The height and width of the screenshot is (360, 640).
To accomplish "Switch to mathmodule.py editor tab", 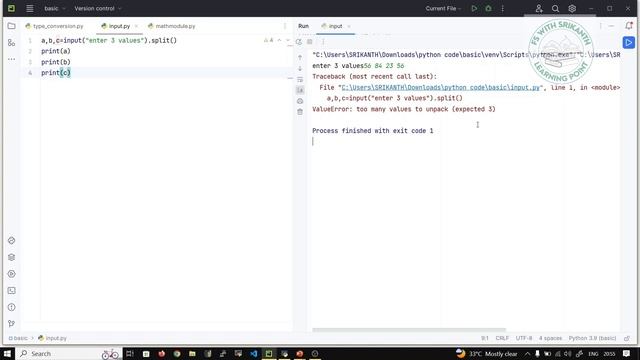I will [172, 26].
